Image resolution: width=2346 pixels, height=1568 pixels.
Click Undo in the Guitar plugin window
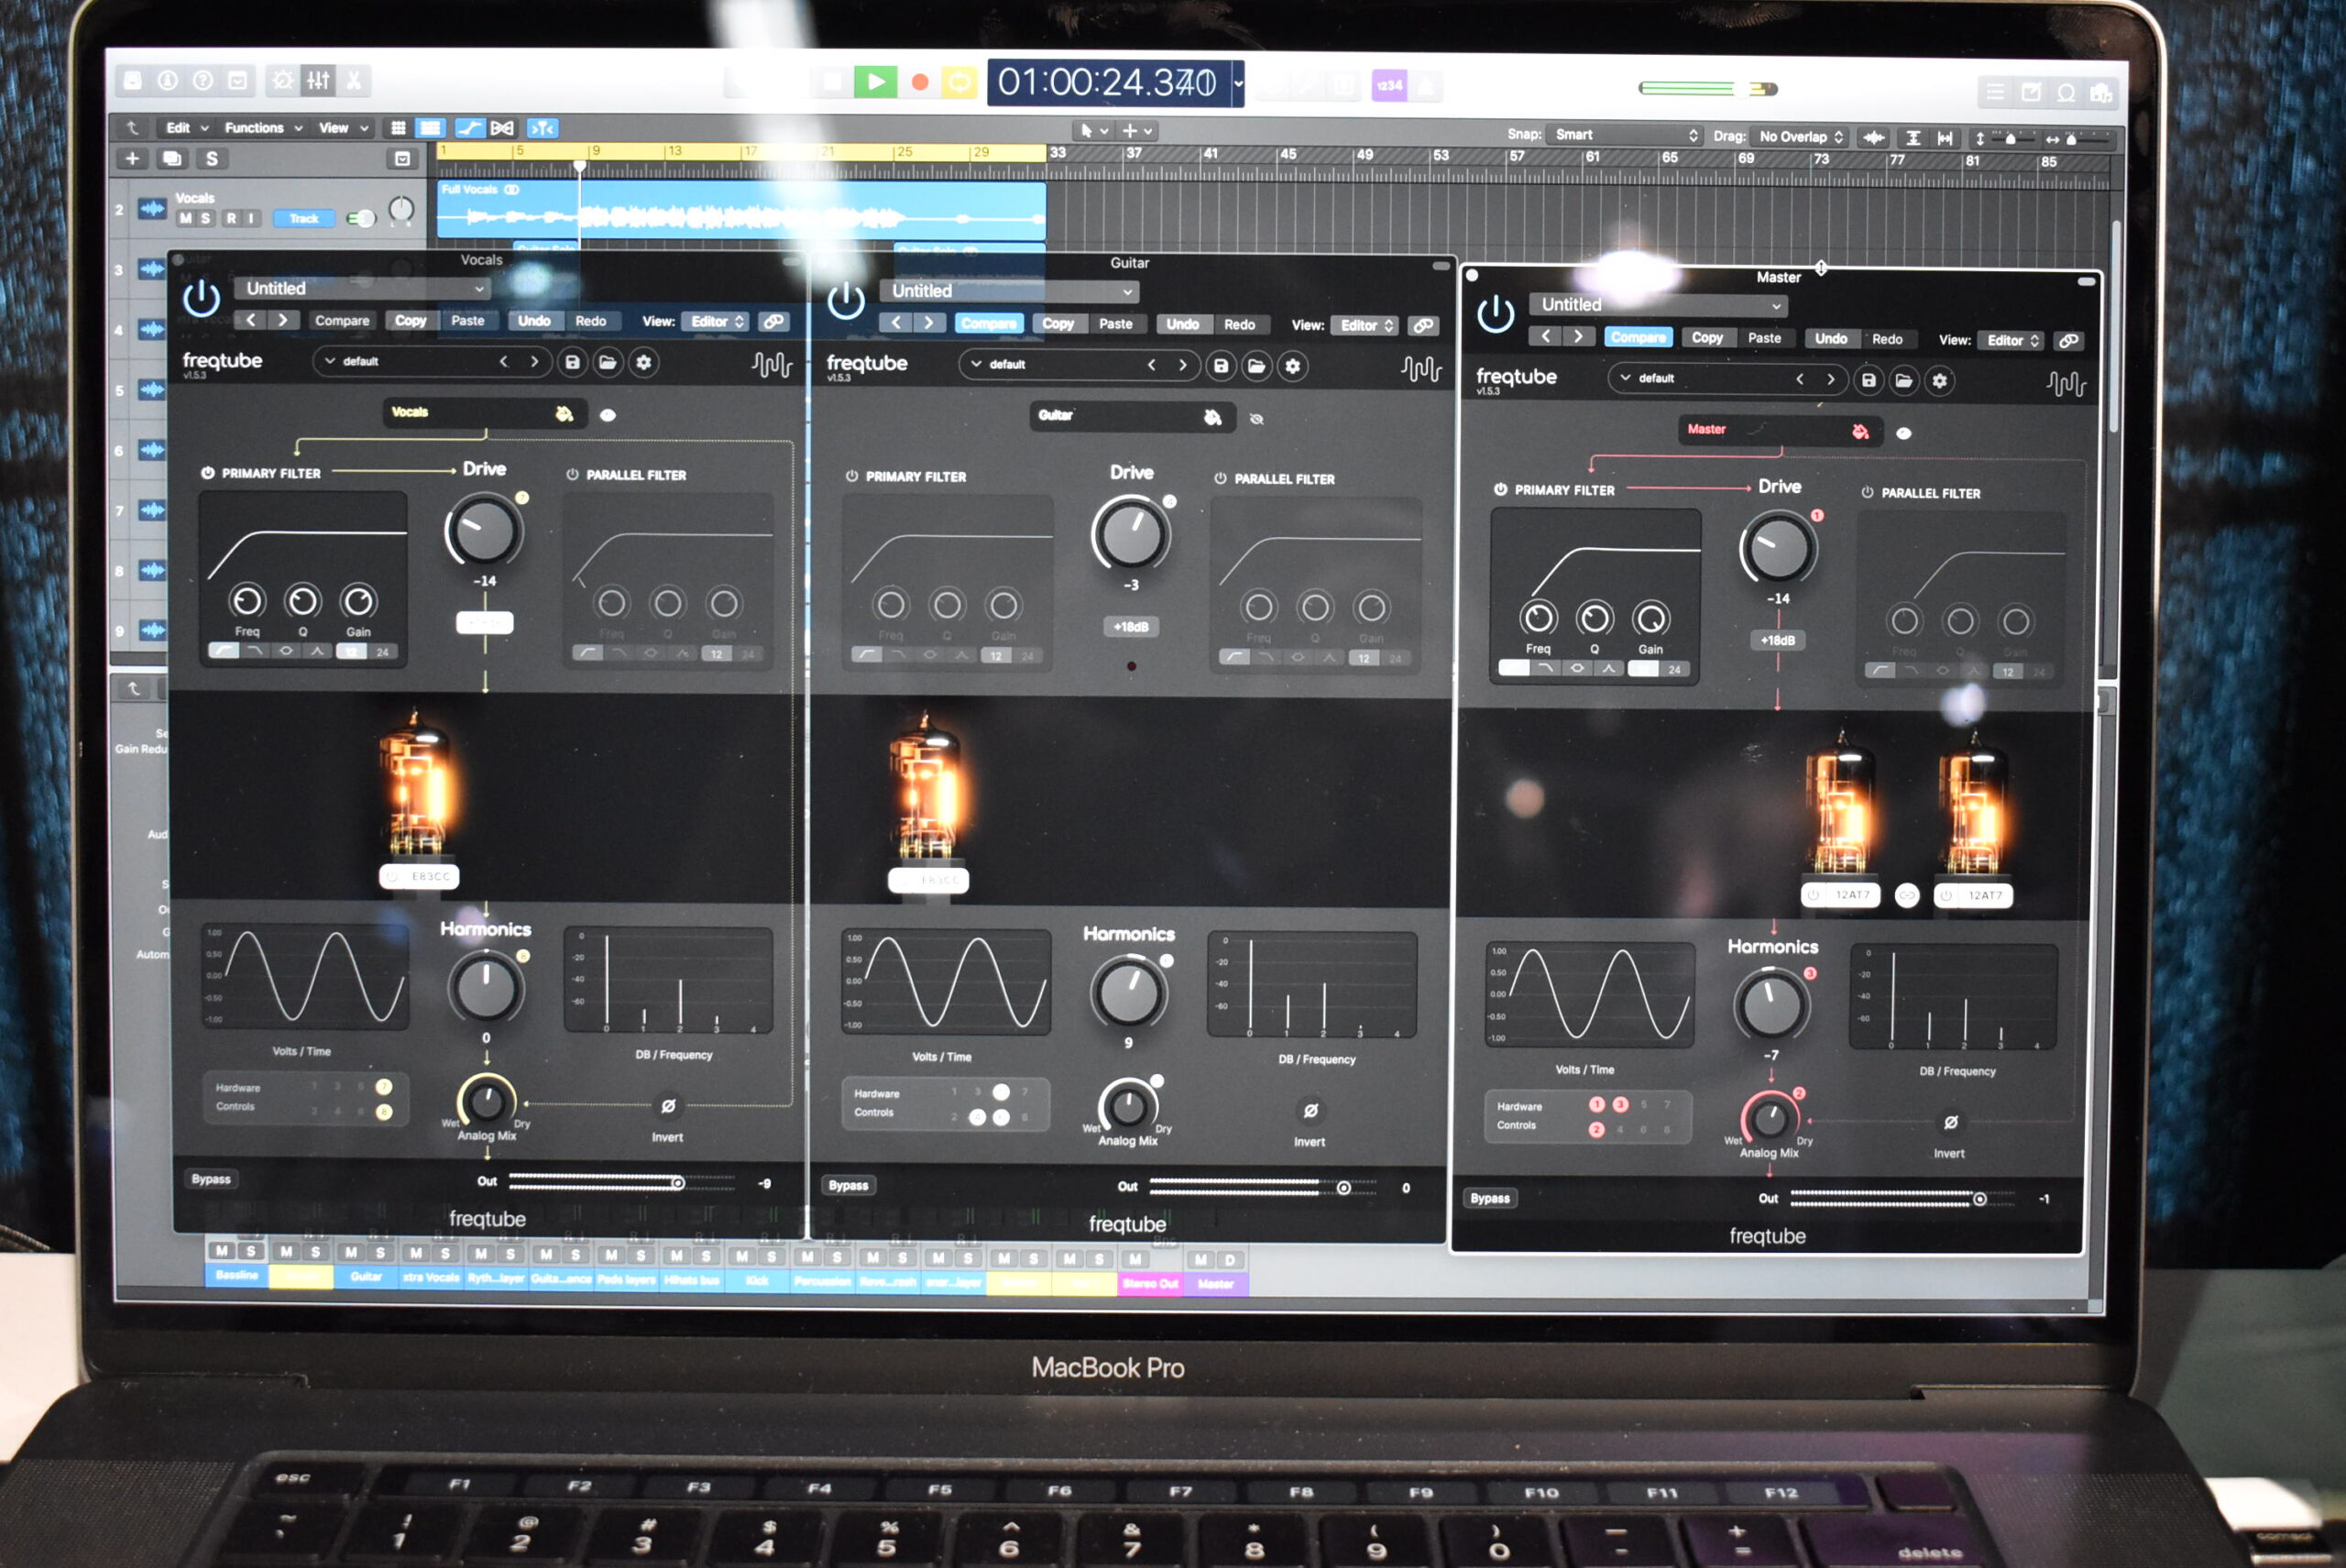click(1182, 324)
